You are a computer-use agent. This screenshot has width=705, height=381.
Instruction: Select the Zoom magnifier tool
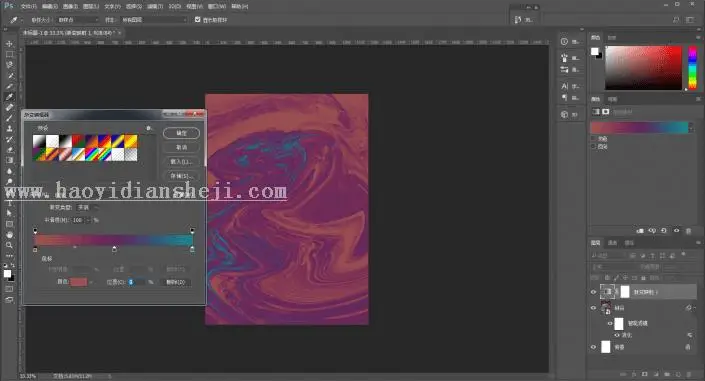click(x=9, y=245)
